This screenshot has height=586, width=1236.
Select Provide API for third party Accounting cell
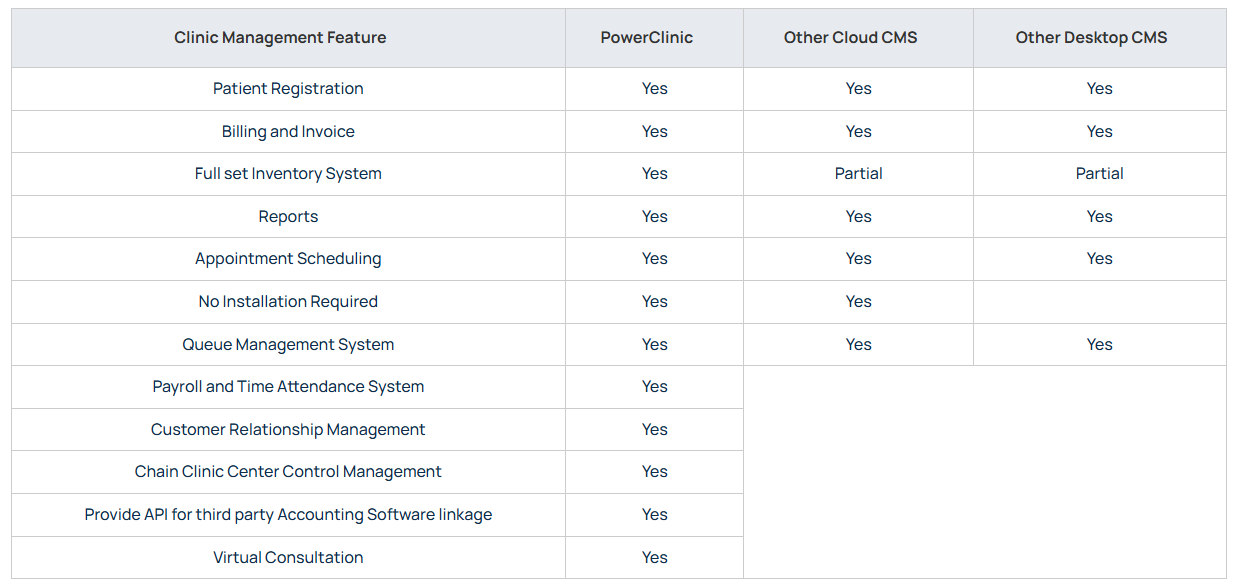[288, 515]
